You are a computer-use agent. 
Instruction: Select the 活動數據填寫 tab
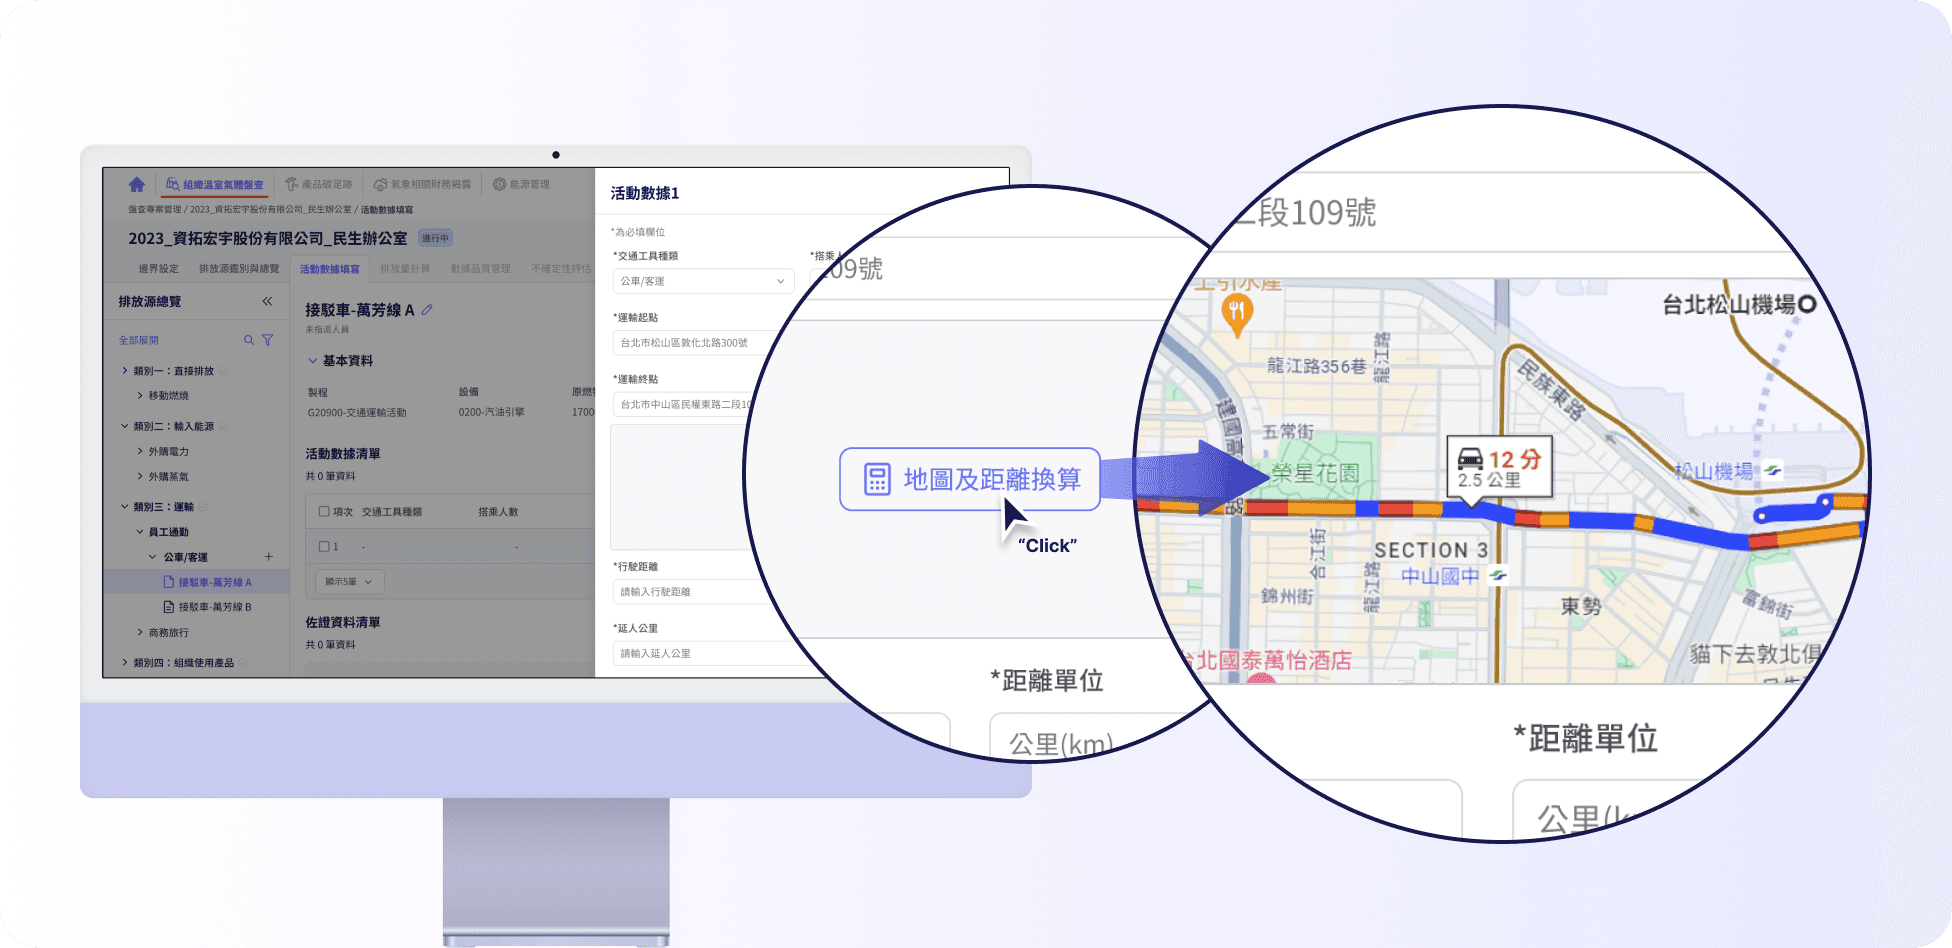(330, 269)
